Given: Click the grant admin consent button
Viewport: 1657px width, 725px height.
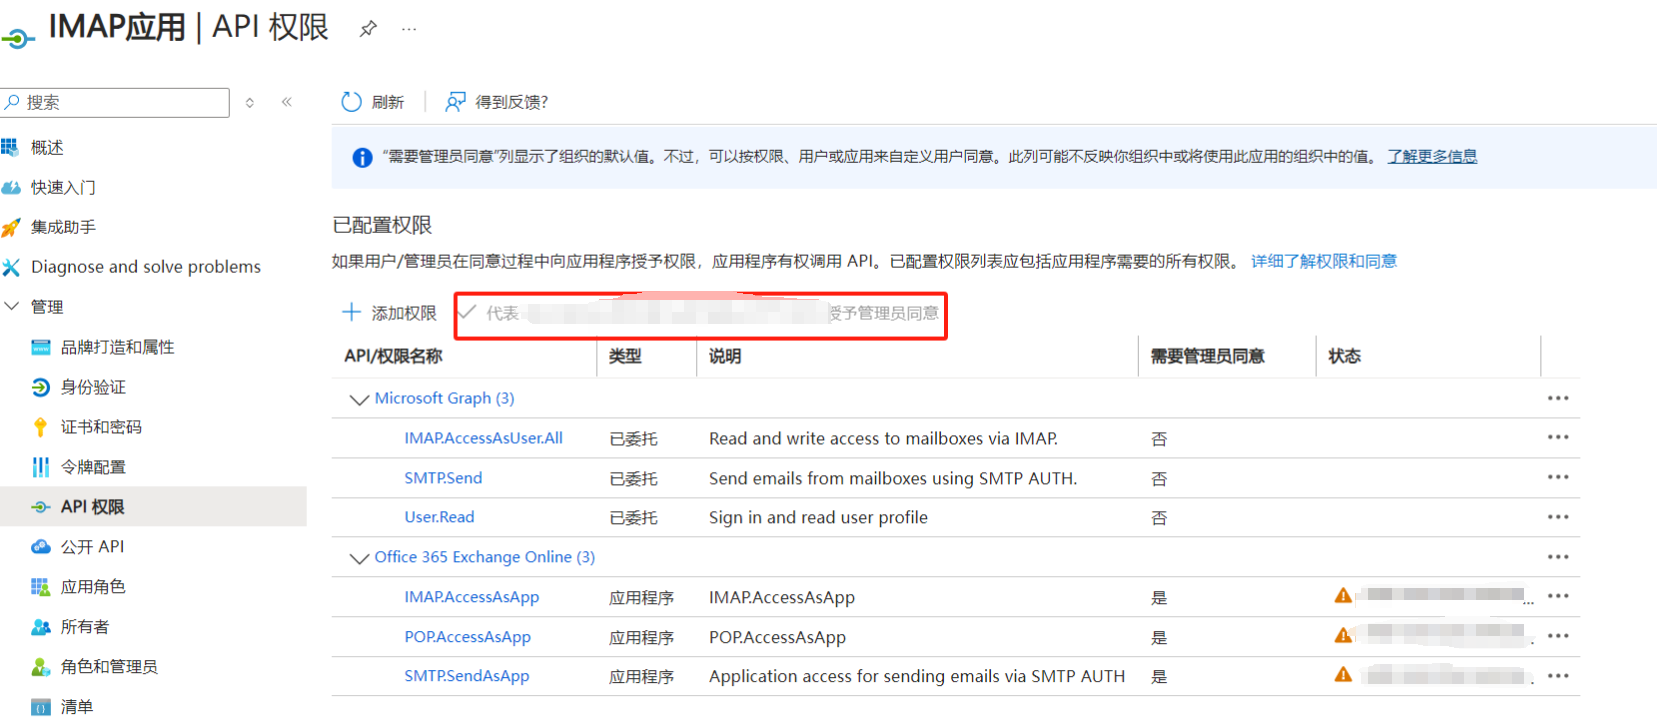Looking at the screenshot, I should pyautogui.click(x=700, y=314).
